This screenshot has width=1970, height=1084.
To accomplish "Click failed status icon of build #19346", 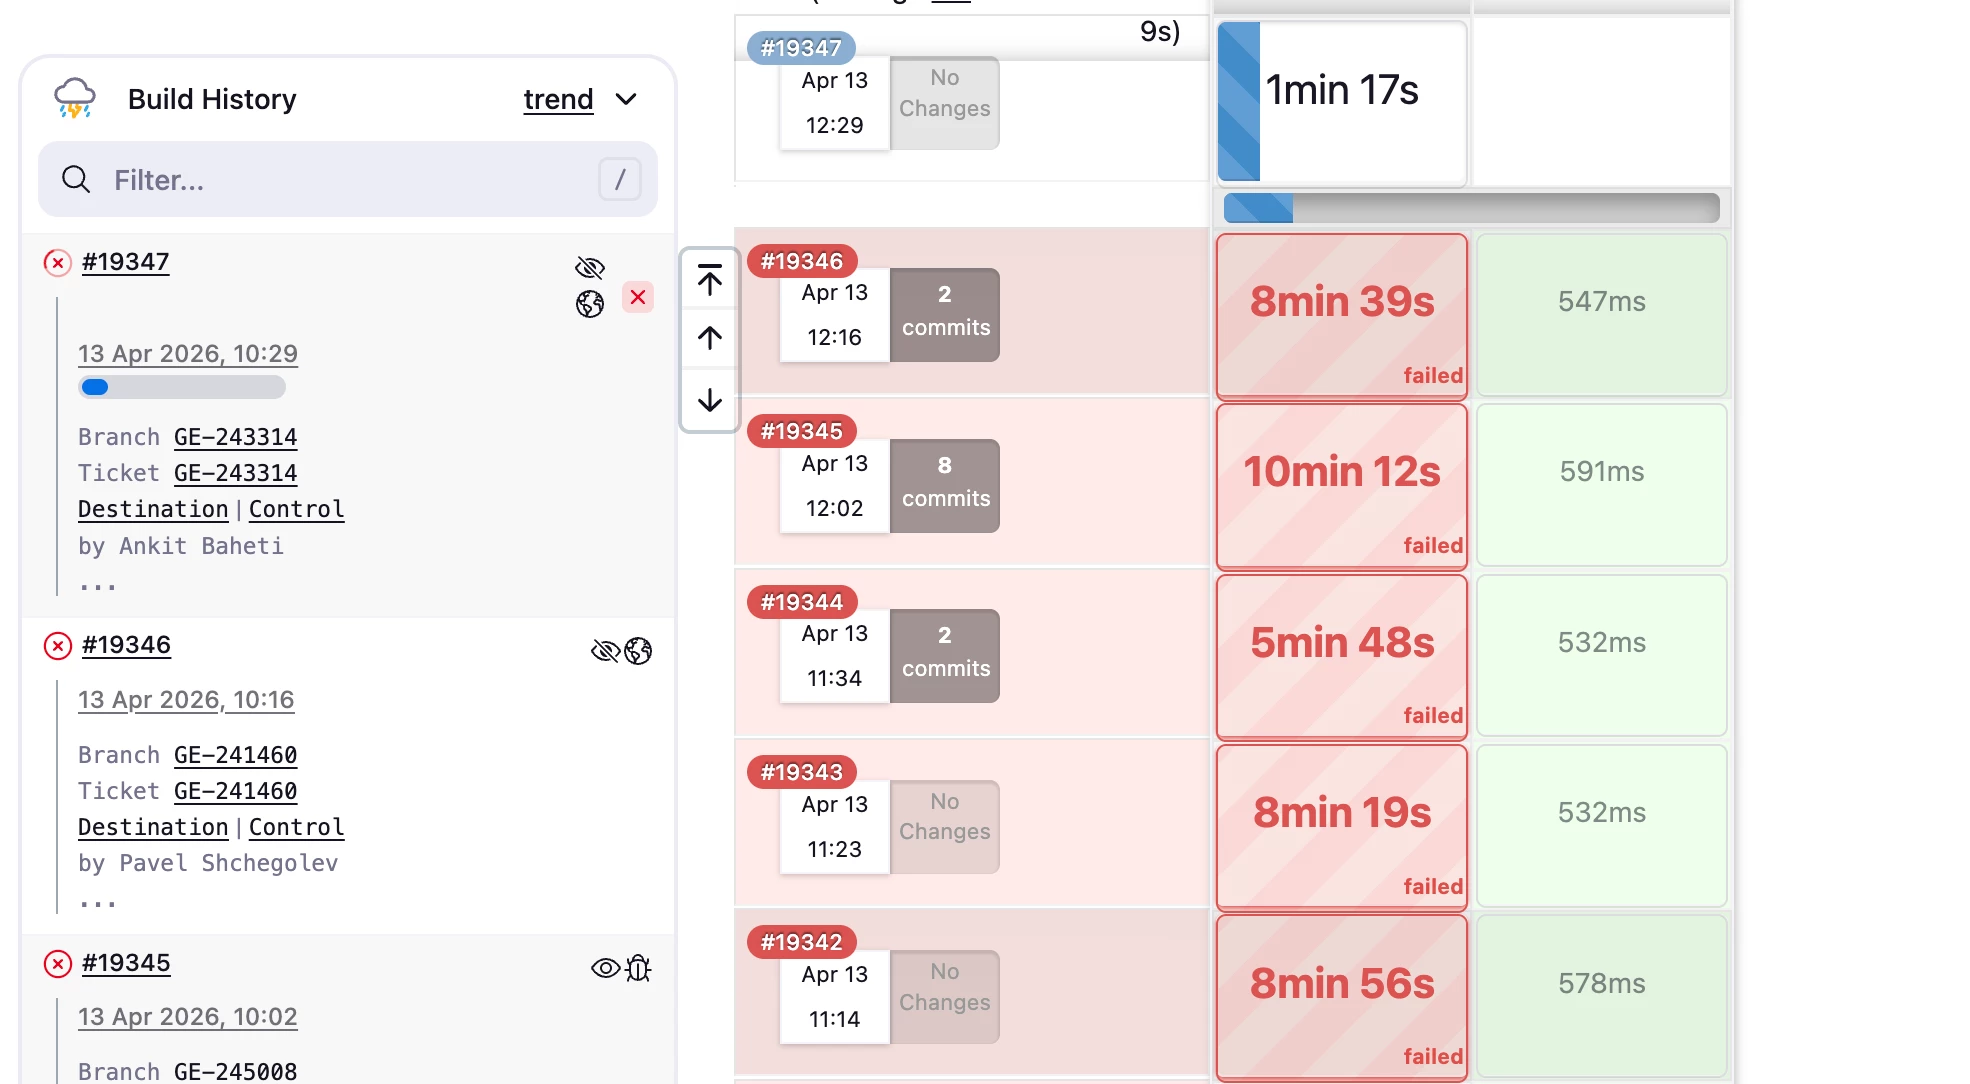I will [58, 646].
